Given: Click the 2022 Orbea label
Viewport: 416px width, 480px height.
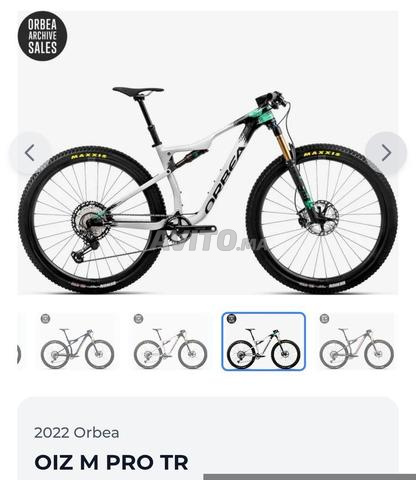Looking at the screenshot, I should click(x=77, y=433).
